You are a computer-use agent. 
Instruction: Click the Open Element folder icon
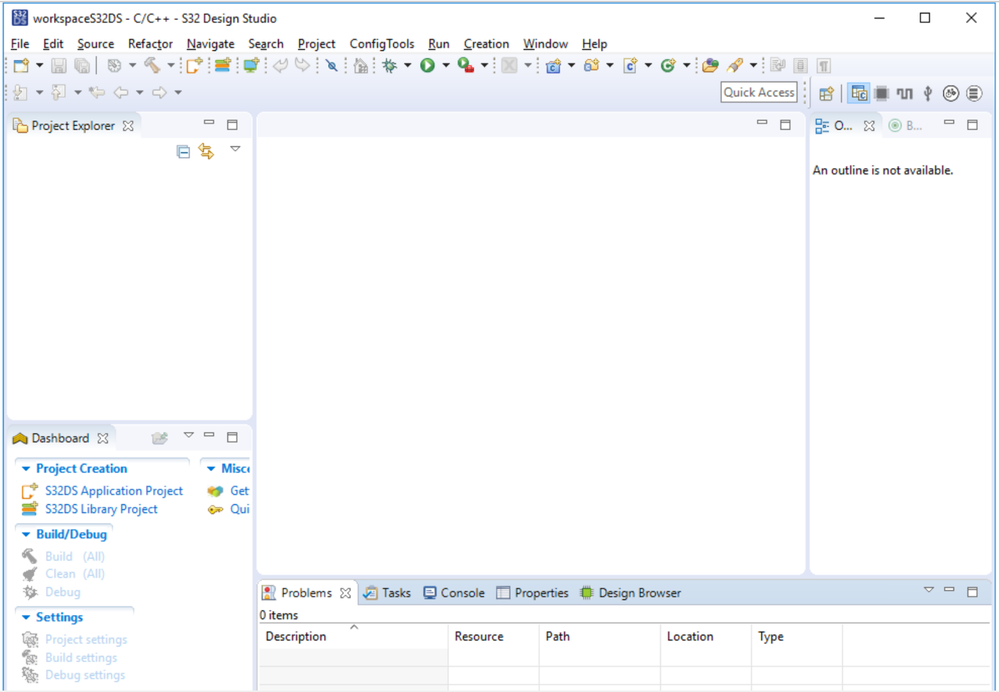[x=710, y=65]
